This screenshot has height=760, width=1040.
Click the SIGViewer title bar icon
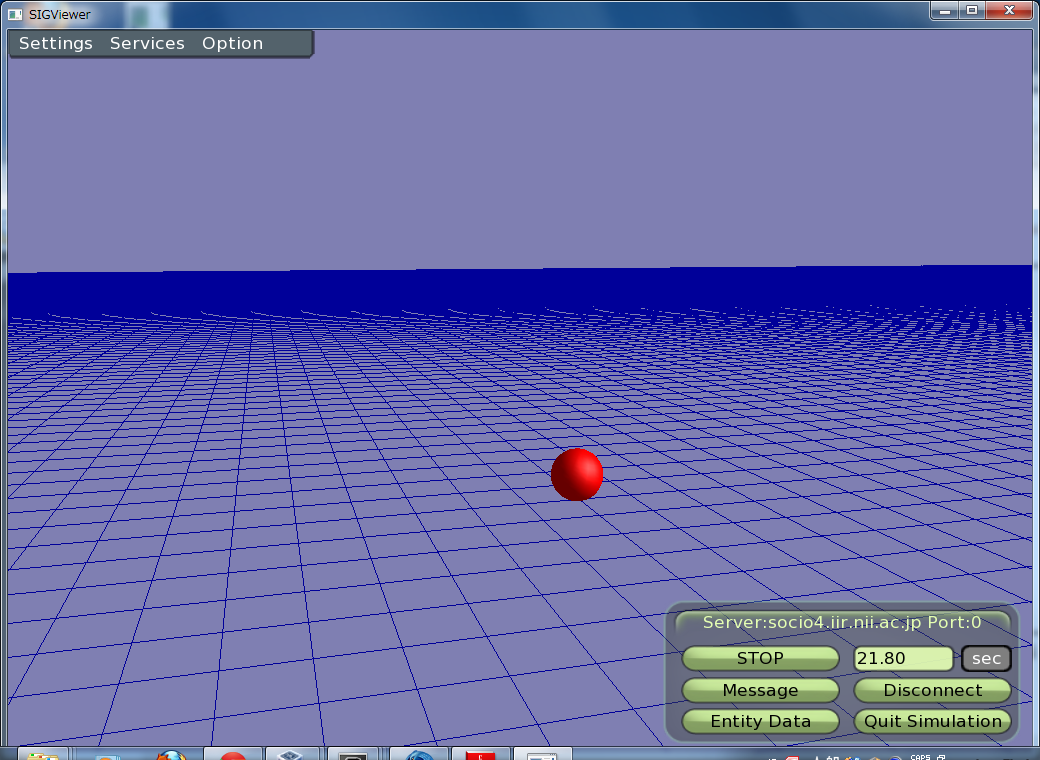point(15,14)
